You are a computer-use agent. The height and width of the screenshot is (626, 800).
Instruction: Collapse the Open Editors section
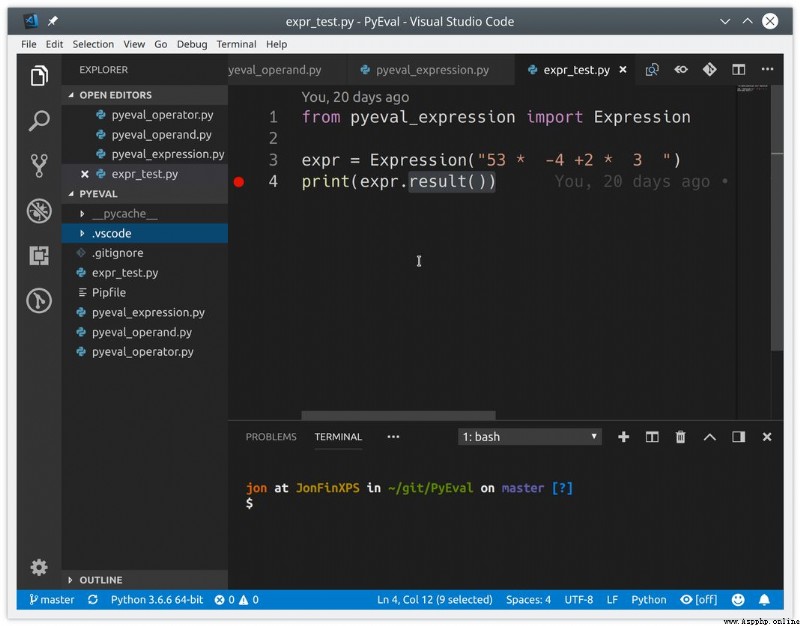145,95
